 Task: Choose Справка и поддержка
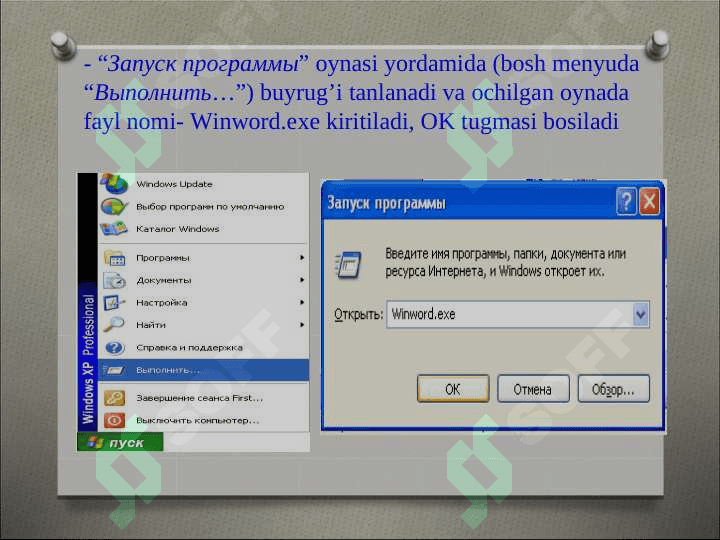point(203,347)
